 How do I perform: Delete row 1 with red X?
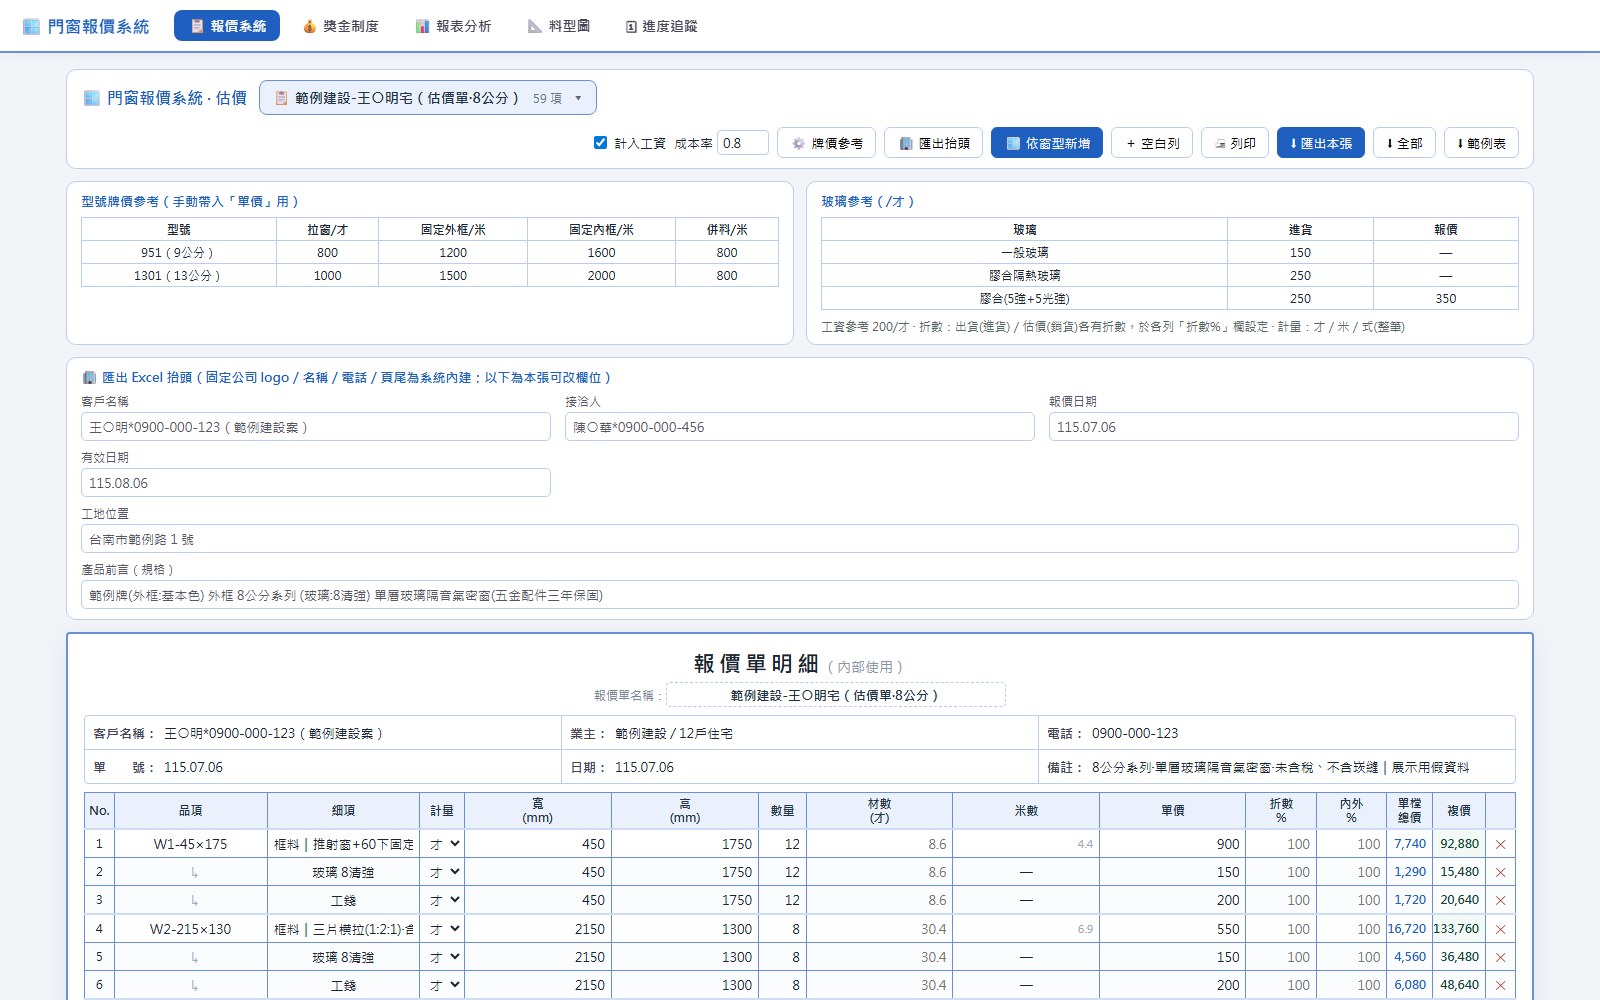(x=1500, y=844)
